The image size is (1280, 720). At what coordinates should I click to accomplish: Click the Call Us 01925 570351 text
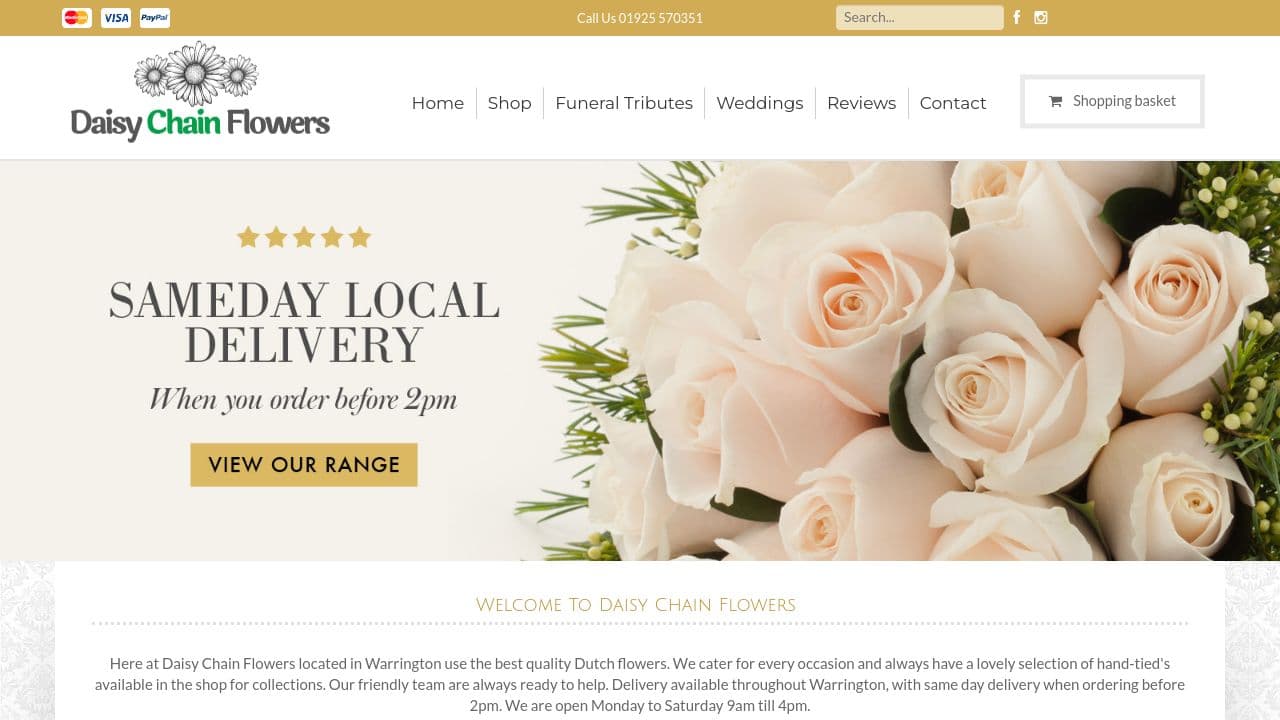[640, 18]
